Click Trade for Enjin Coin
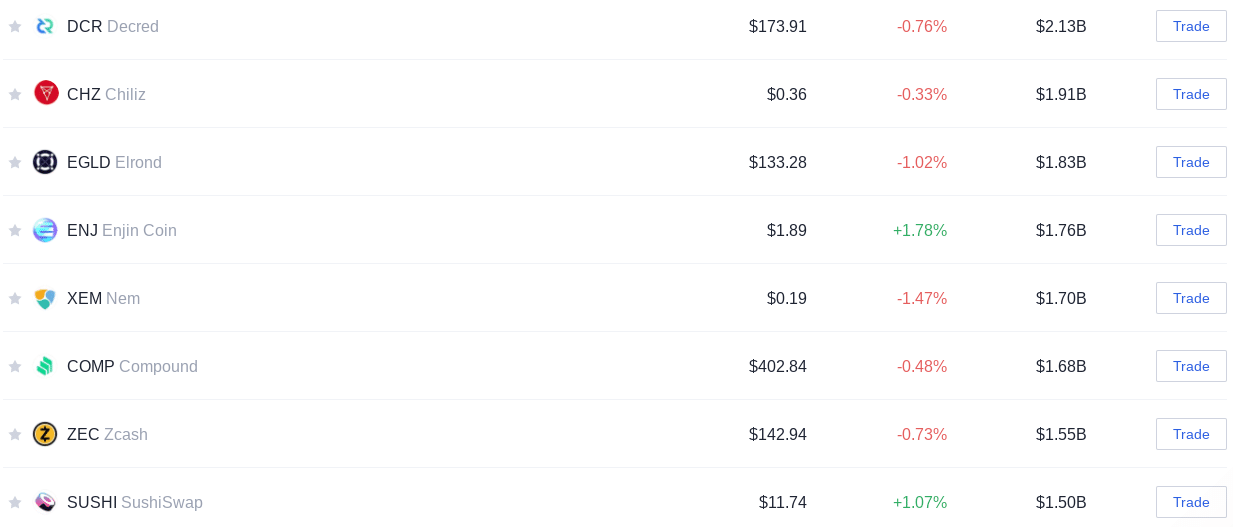 pos(1191,230)
